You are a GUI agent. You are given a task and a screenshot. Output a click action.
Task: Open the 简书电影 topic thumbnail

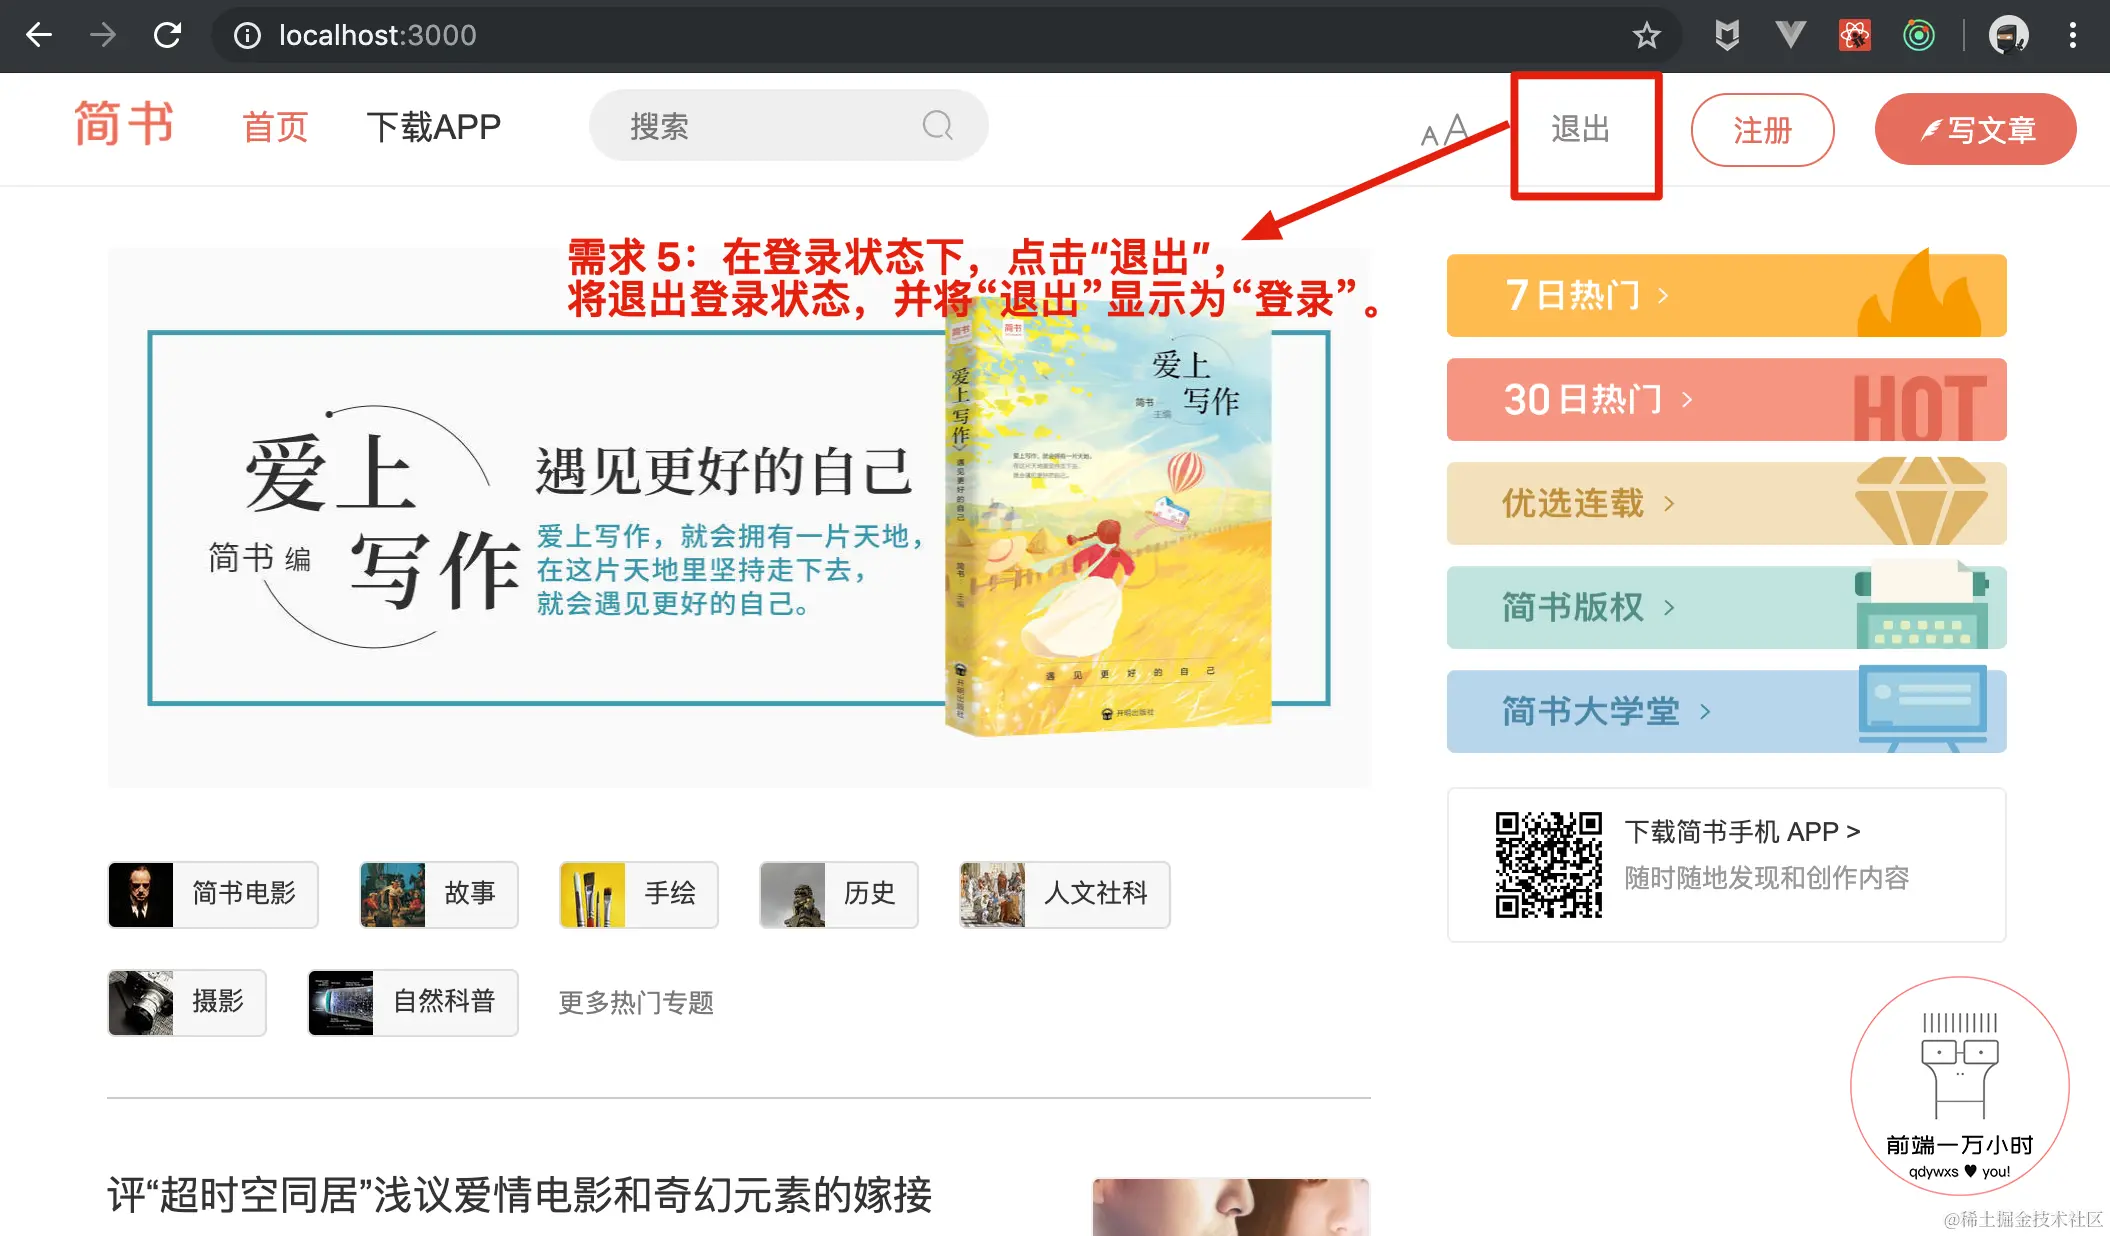pos(141,894)
